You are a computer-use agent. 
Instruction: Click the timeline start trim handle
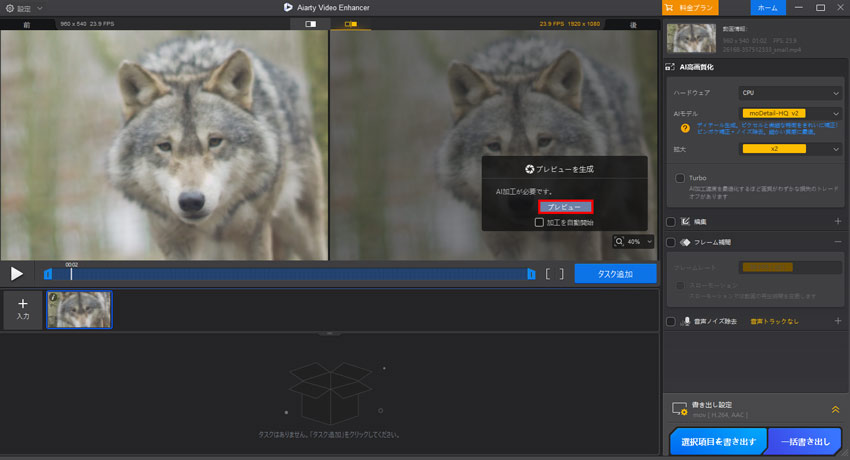click(x=48, y=274)
